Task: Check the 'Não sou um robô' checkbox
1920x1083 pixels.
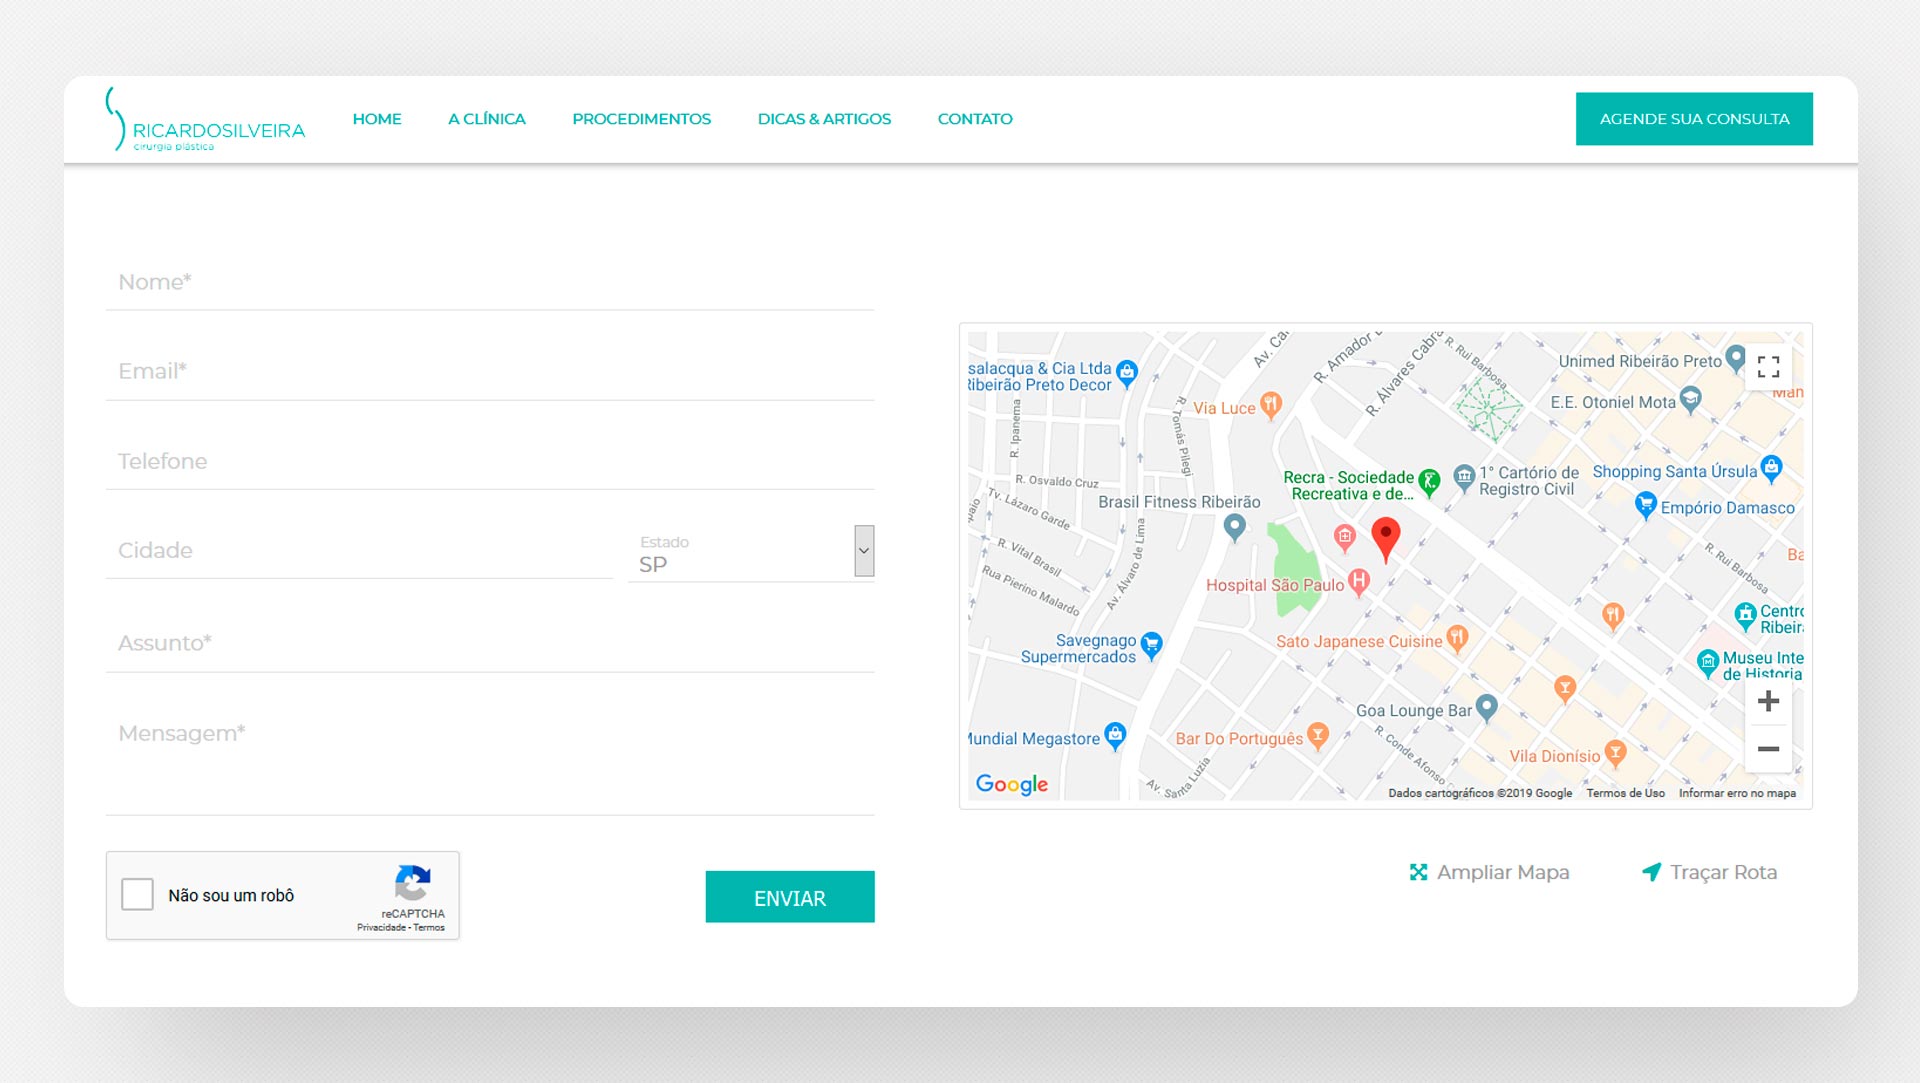Action: [138, 894]
